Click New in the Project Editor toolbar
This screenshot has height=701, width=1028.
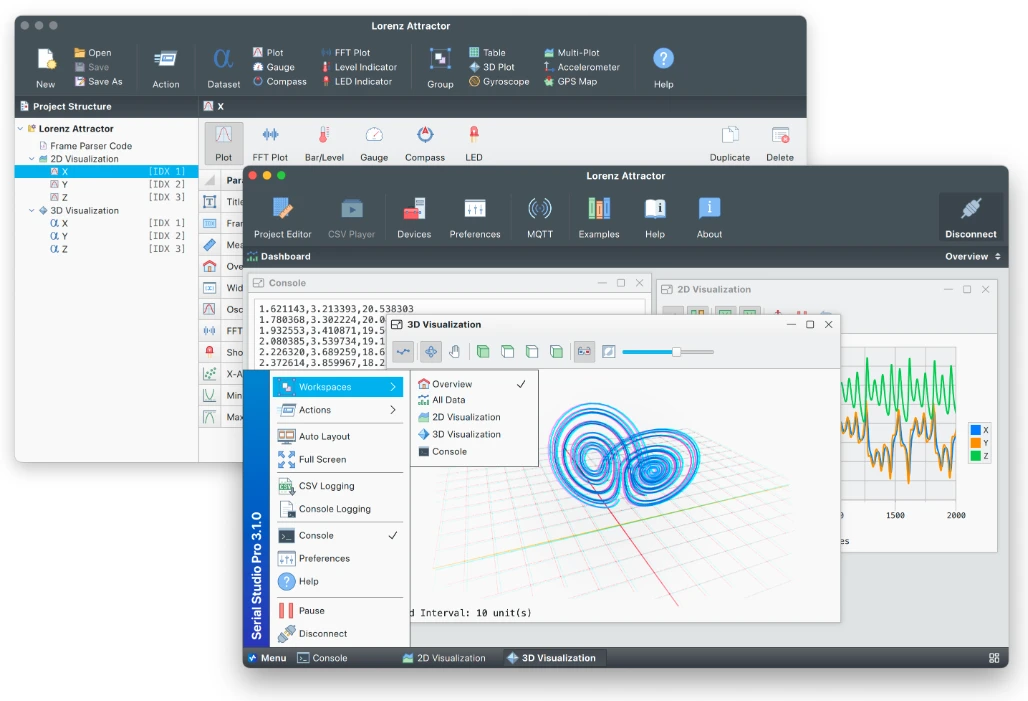pyautogui.click(x=46, y=68)
